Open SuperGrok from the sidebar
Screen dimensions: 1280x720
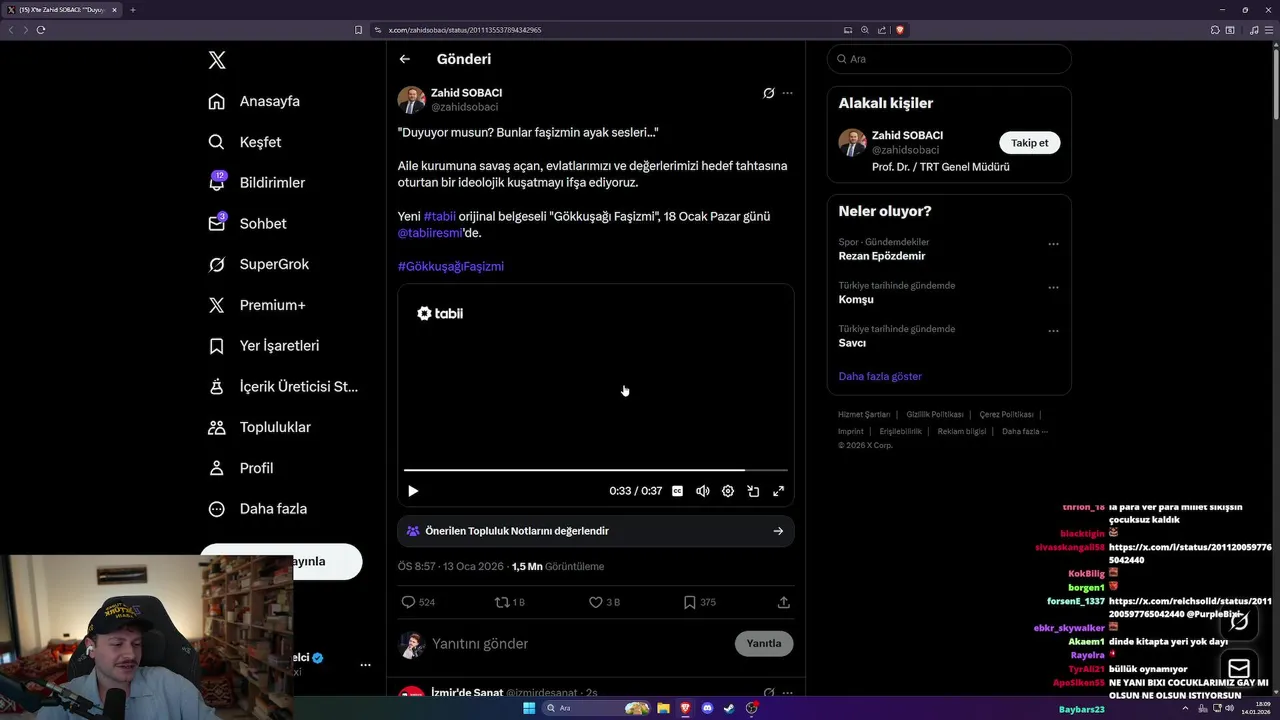pos(258,264)
